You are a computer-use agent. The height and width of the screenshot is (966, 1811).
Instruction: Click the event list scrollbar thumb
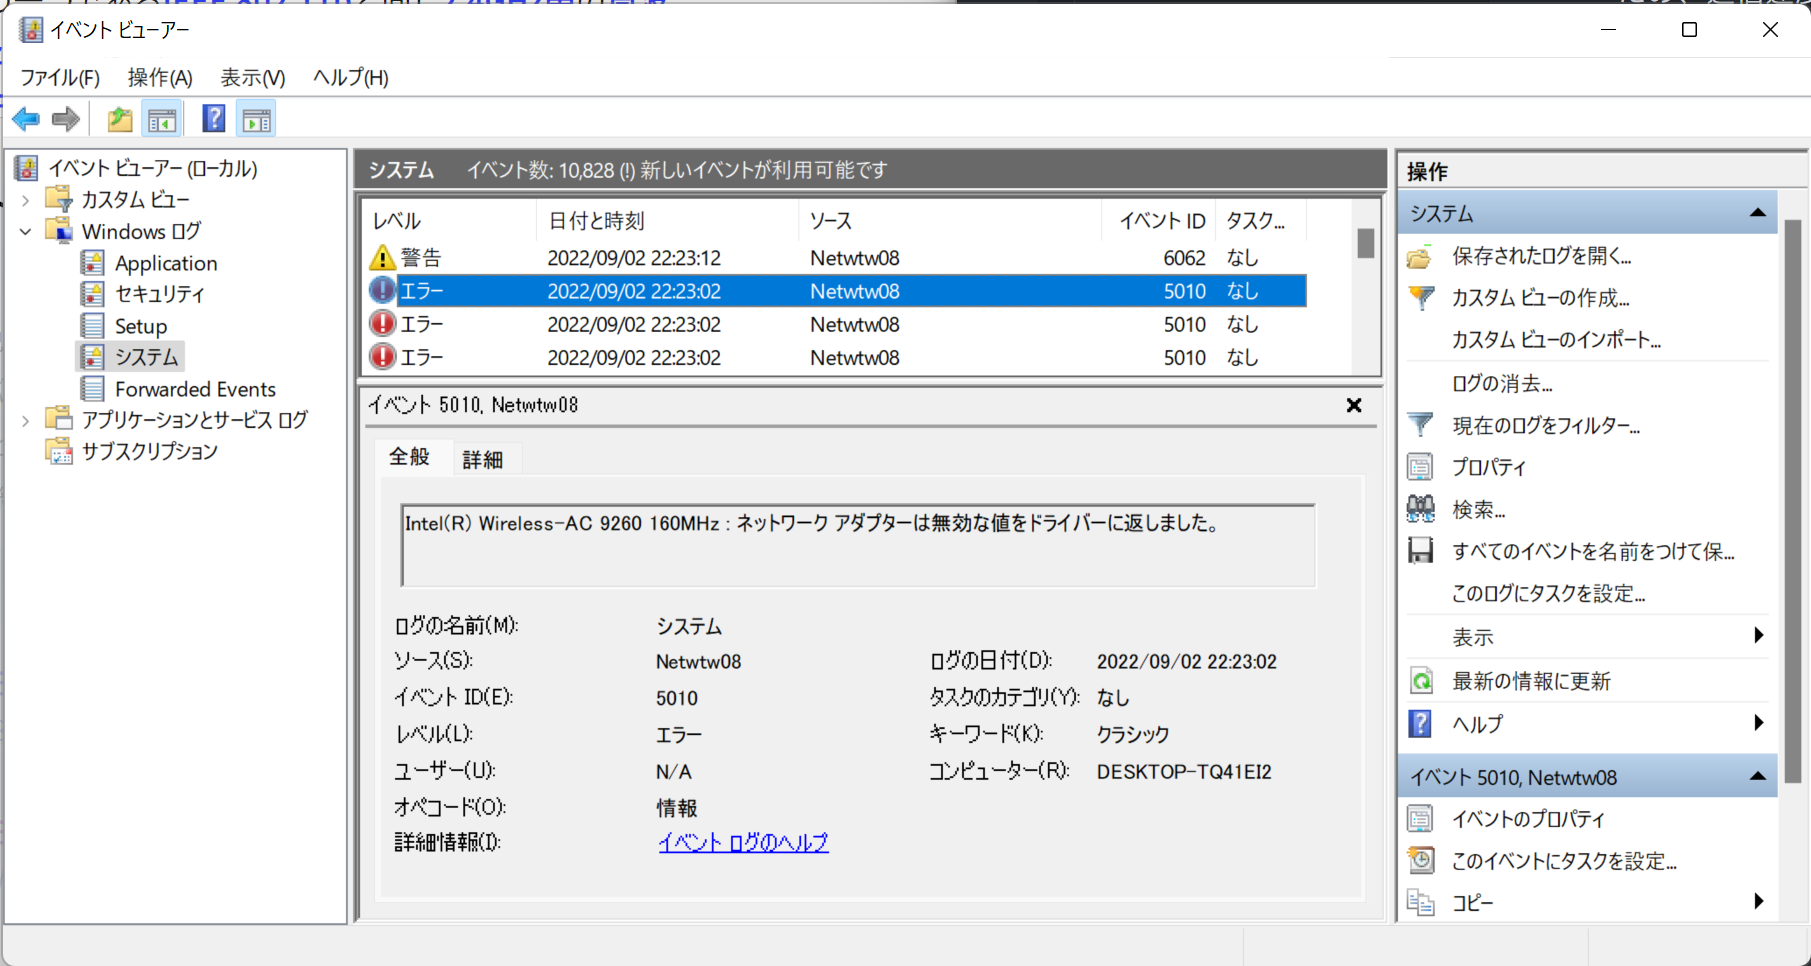pos(1365,243)
